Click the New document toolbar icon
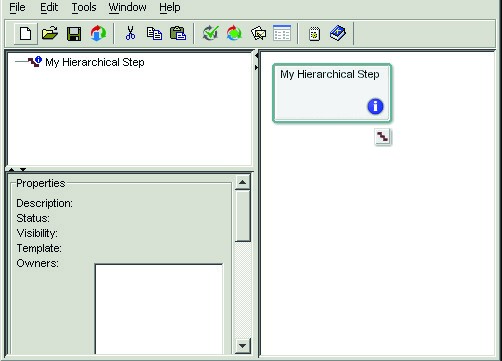 26,34
